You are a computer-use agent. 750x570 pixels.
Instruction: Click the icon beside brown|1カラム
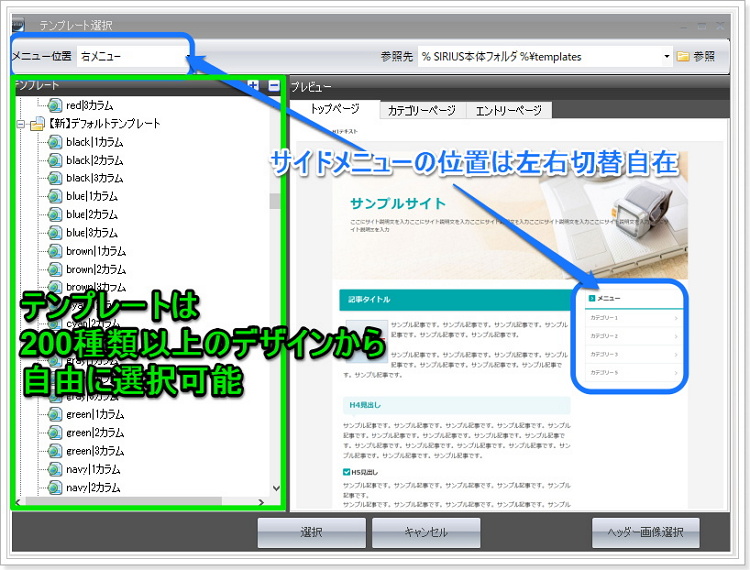pyautogui.click(x=55, y=251)
